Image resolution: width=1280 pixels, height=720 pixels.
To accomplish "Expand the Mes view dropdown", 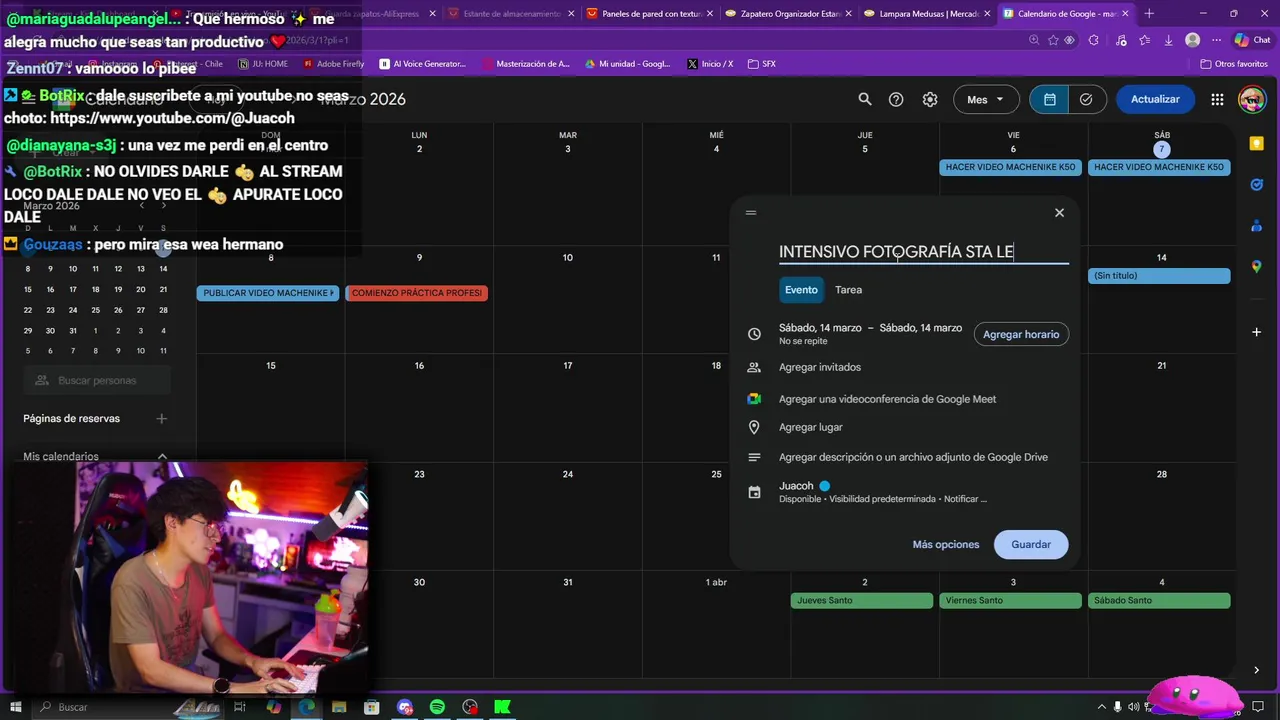I will tap(986, 99).
